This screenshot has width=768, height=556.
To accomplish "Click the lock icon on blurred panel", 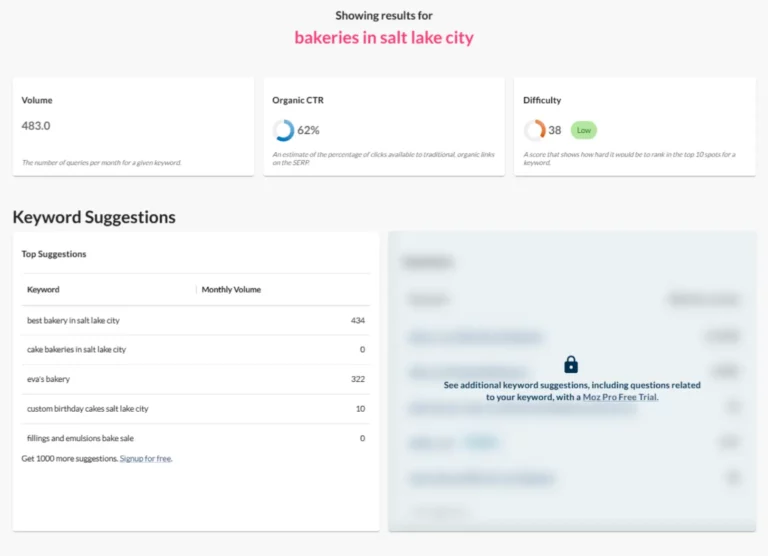I will [571, 364].
